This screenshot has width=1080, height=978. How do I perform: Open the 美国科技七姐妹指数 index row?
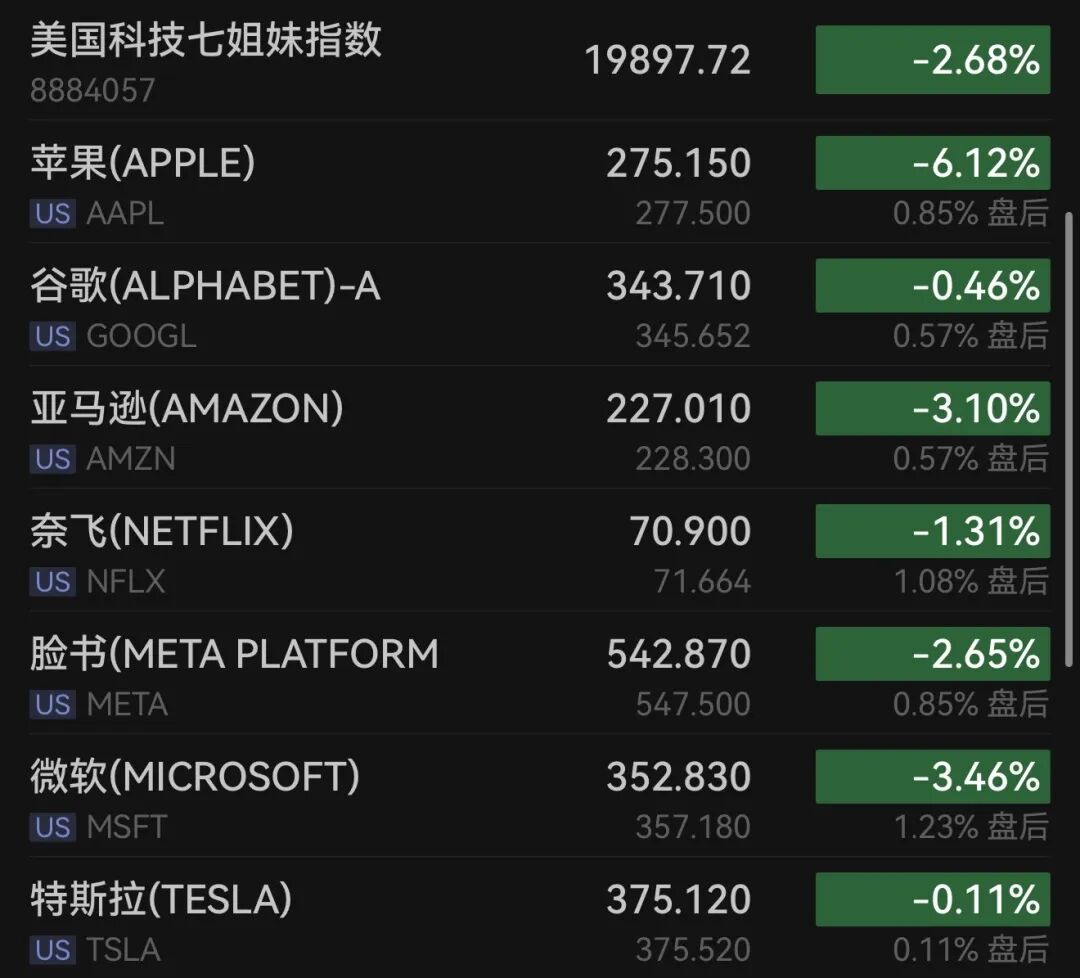click(x=539, y=61)
